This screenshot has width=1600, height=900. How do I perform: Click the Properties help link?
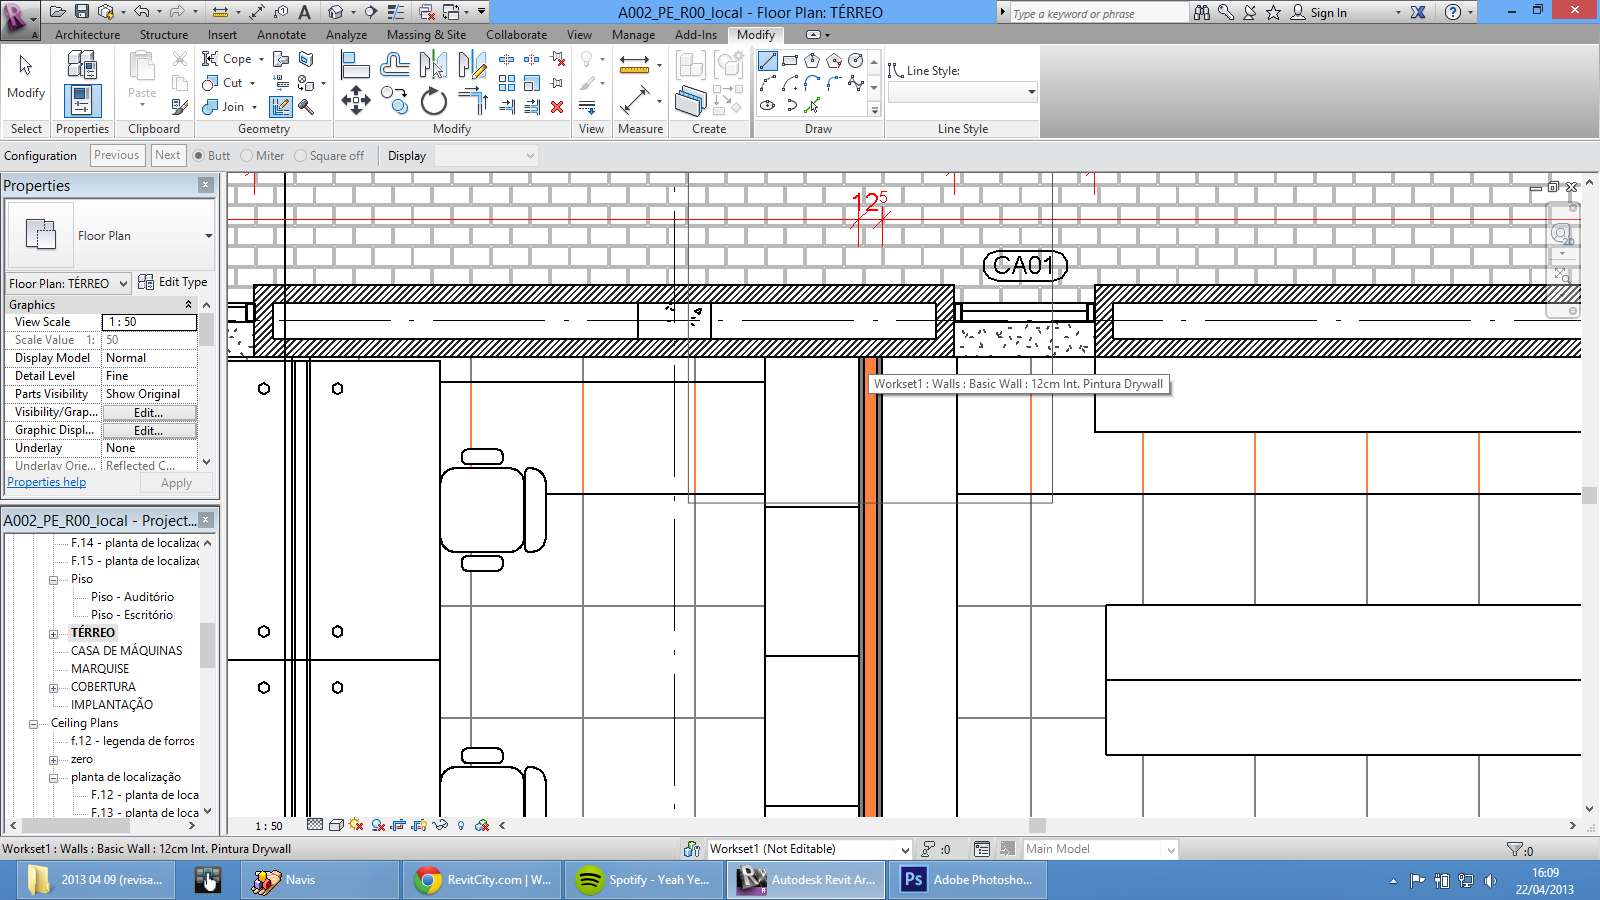click(x=46, y=482)
